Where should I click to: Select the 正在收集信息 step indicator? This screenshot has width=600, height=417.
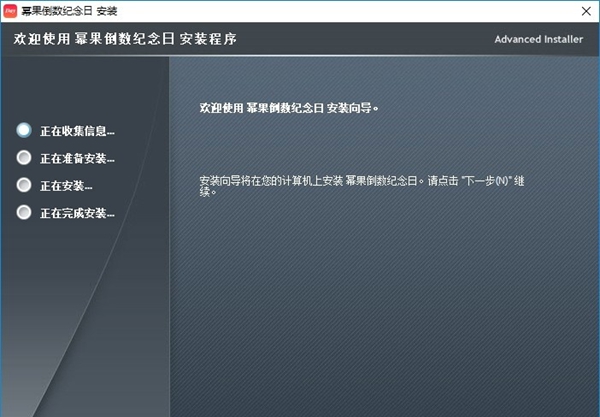pyautogui.click(x=24, y=130)
